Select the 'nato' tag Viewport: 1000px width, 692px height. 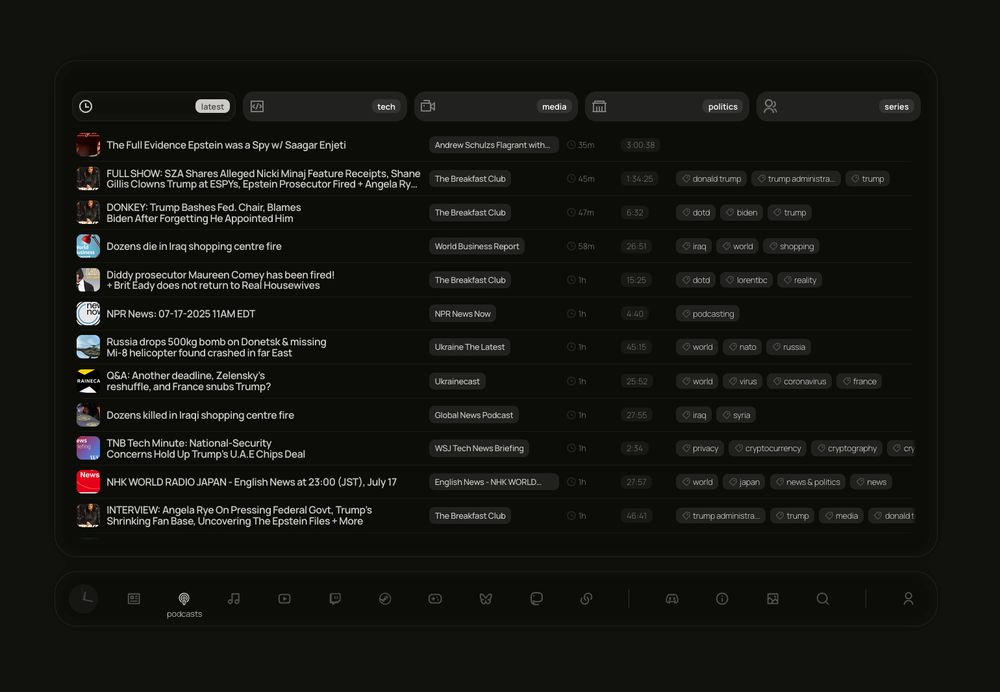point(742,347)
